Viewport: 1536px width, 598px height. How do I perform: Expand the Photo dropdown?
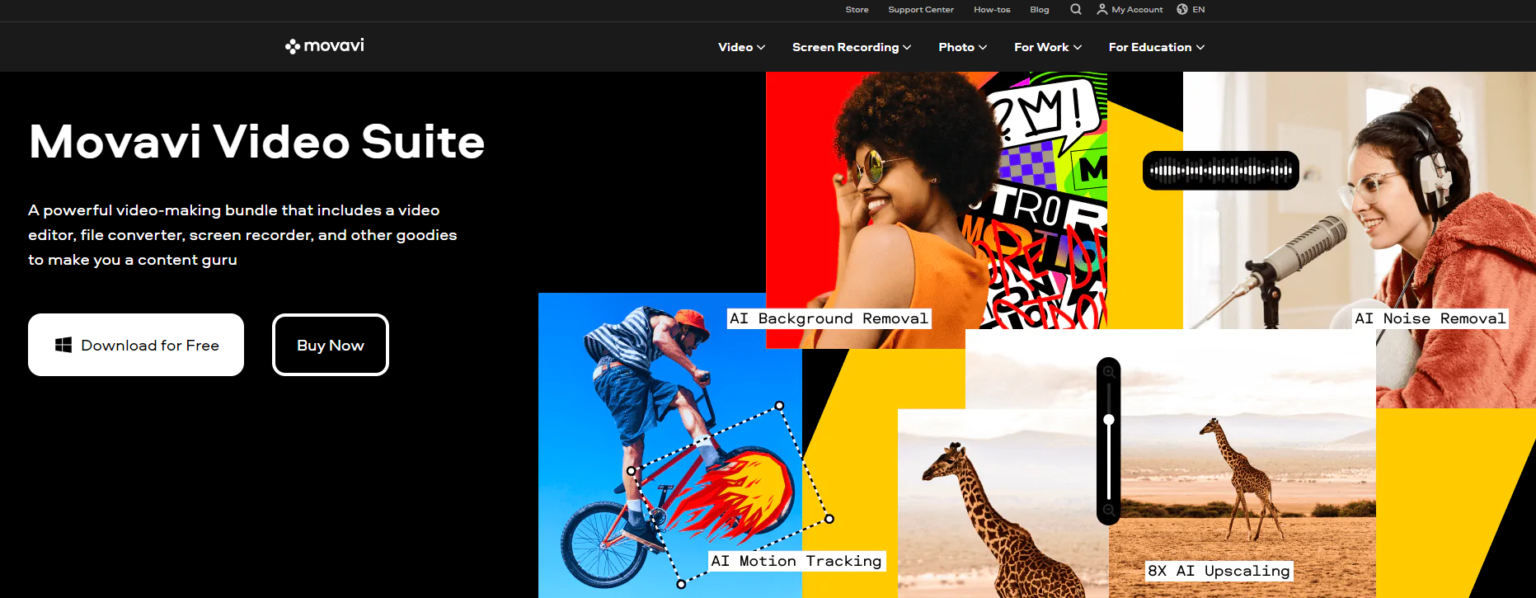click(x=962, y=47)
